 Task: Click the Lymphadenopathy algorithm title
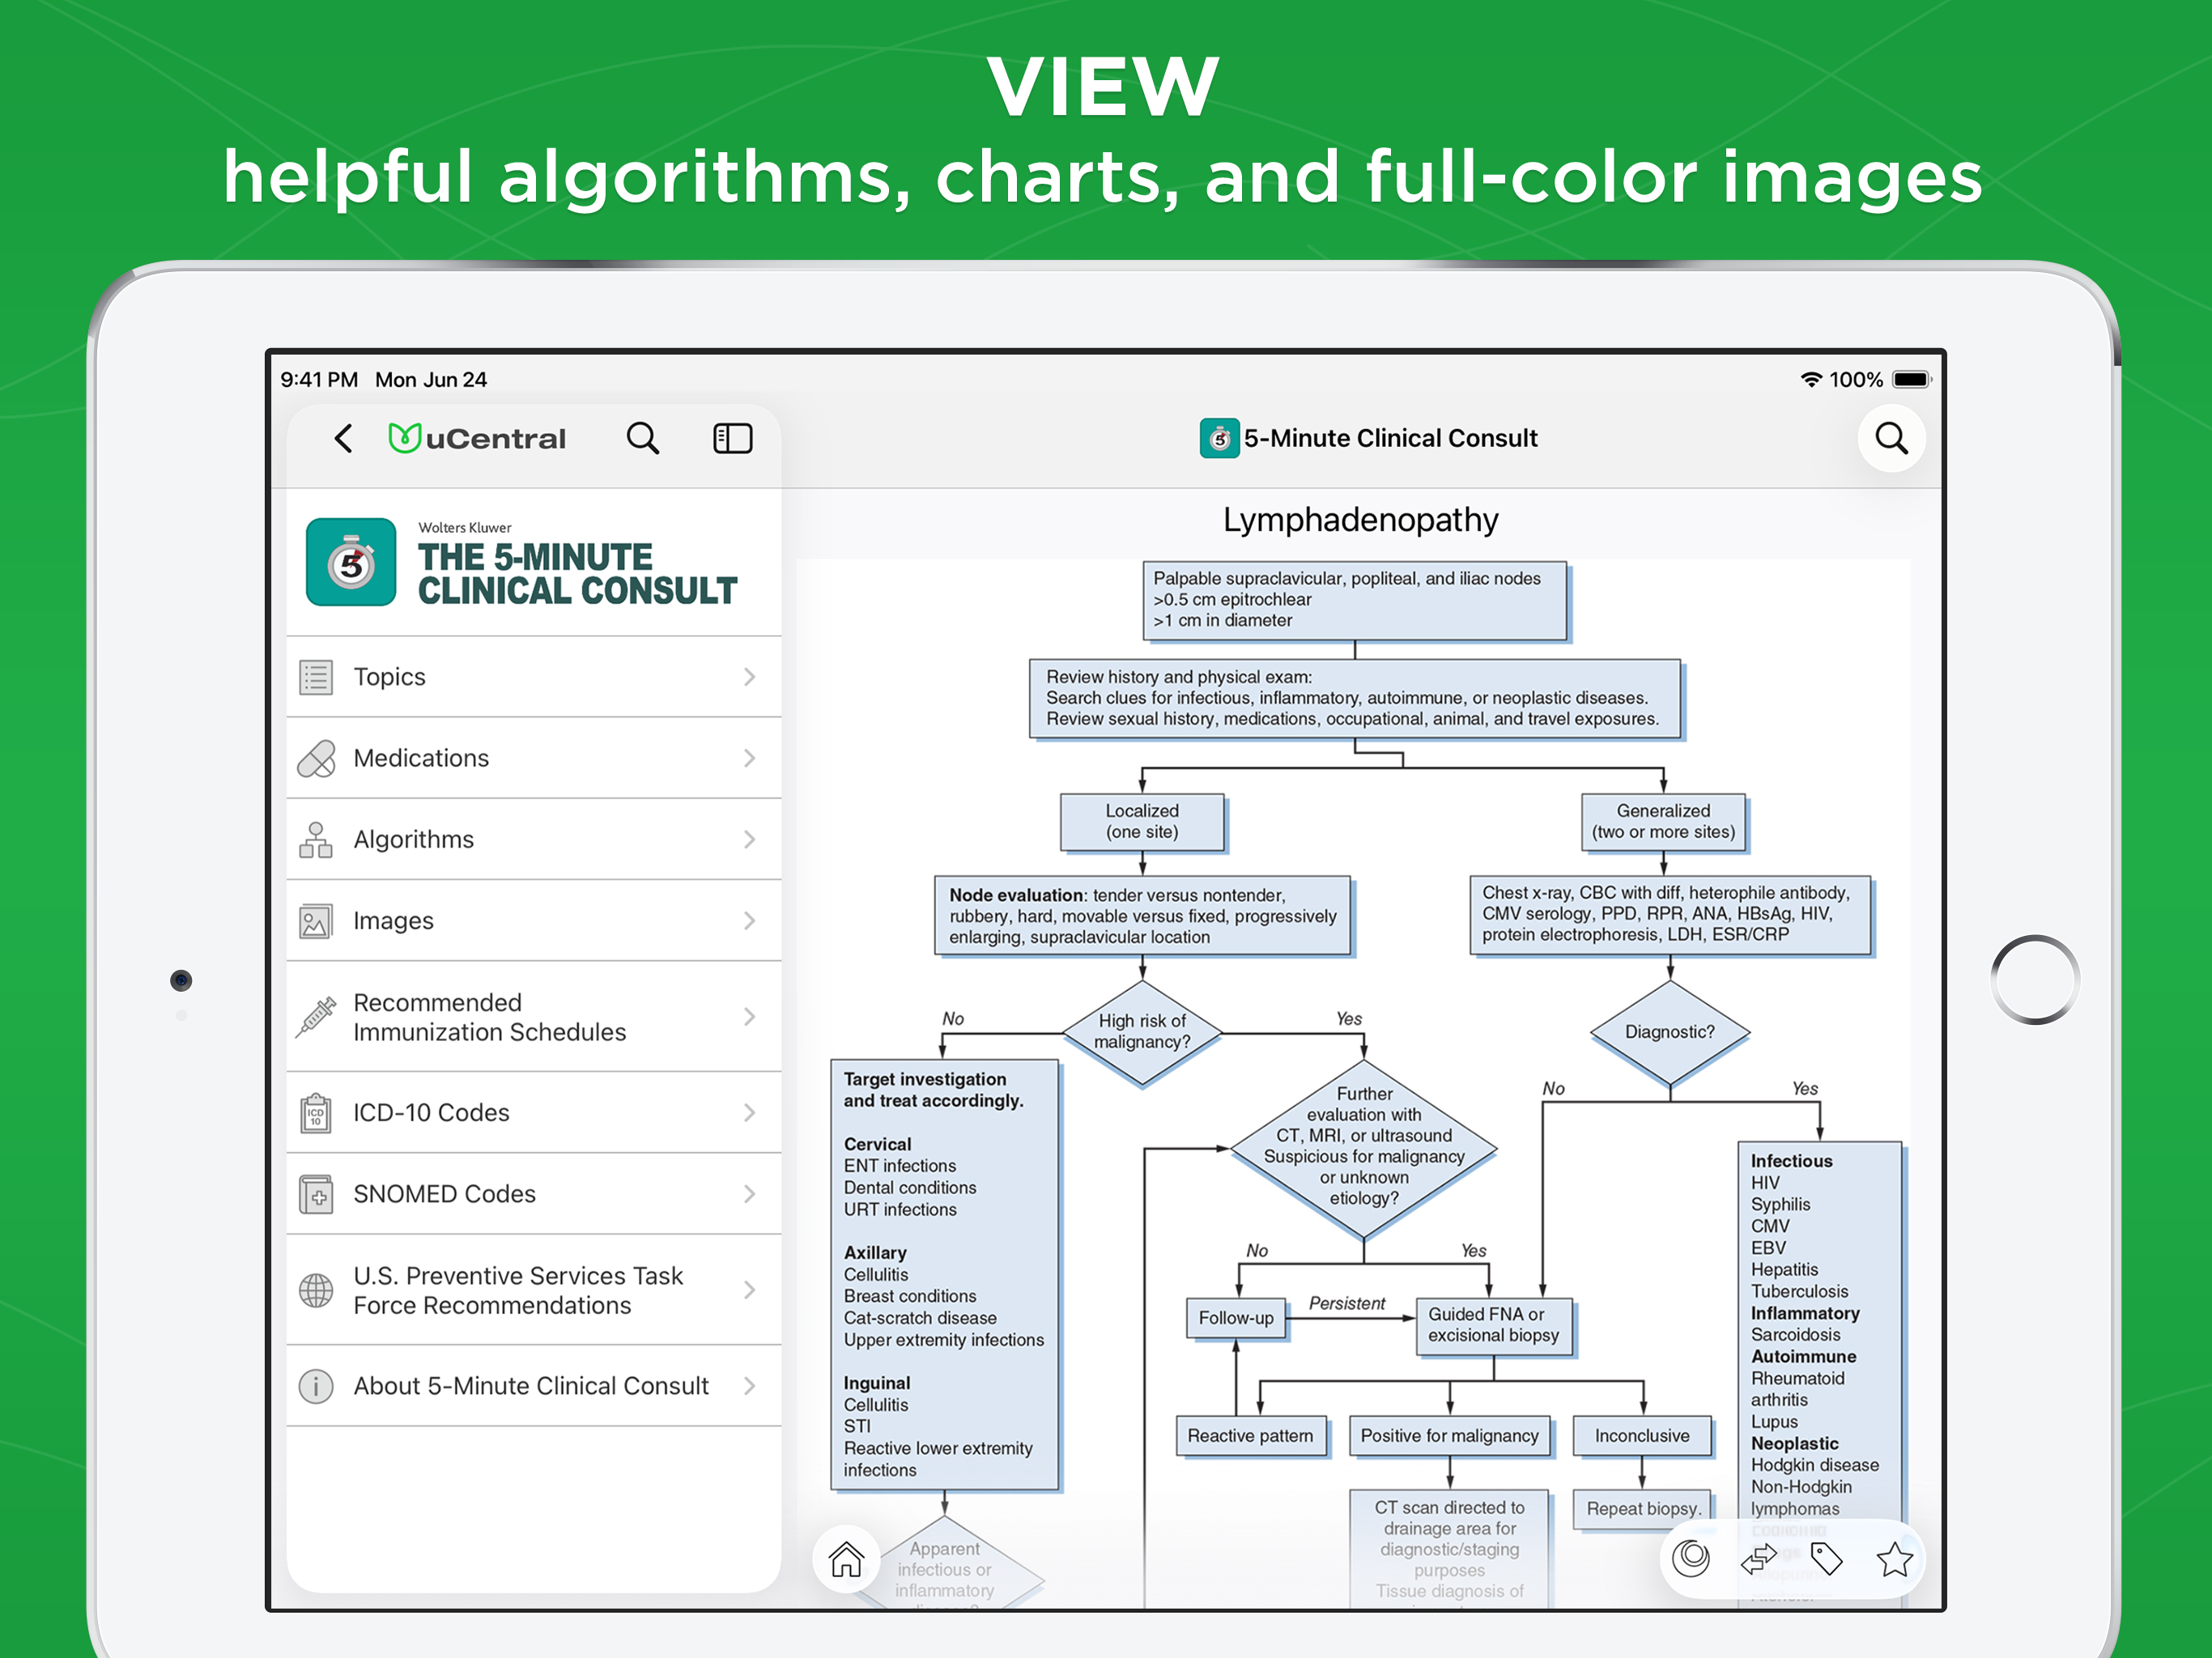click(1360, 520)
